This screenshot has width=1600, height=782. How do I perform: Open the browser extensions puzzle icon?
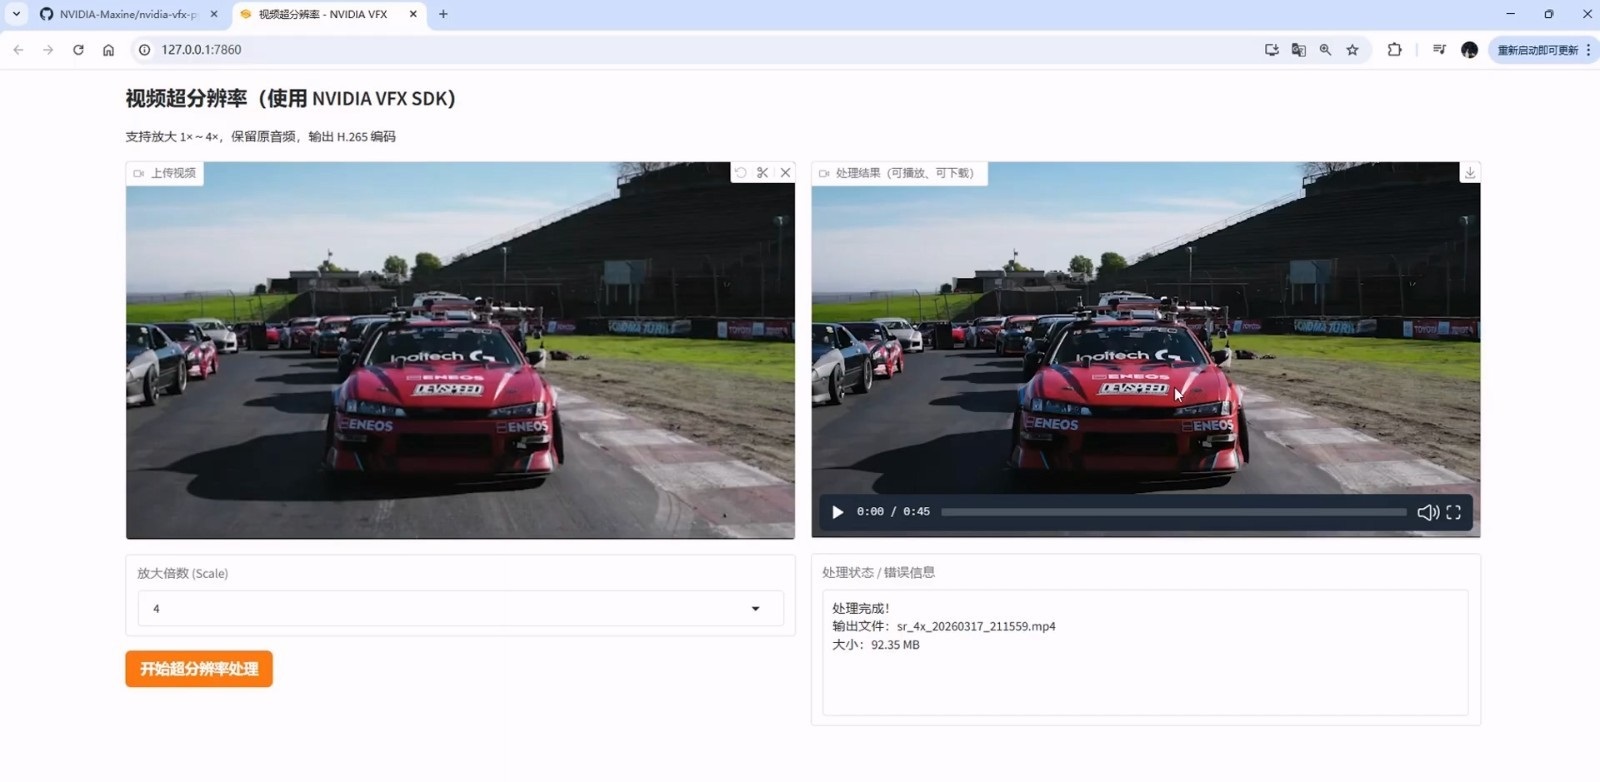1394,50
